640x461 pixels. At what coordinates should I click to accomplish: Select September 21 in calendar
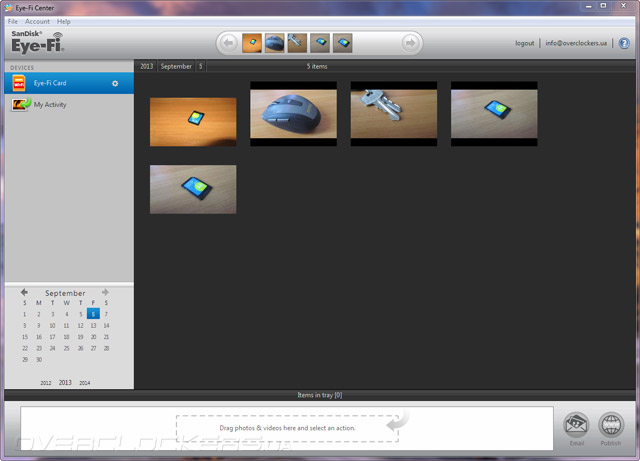point(106,337)
